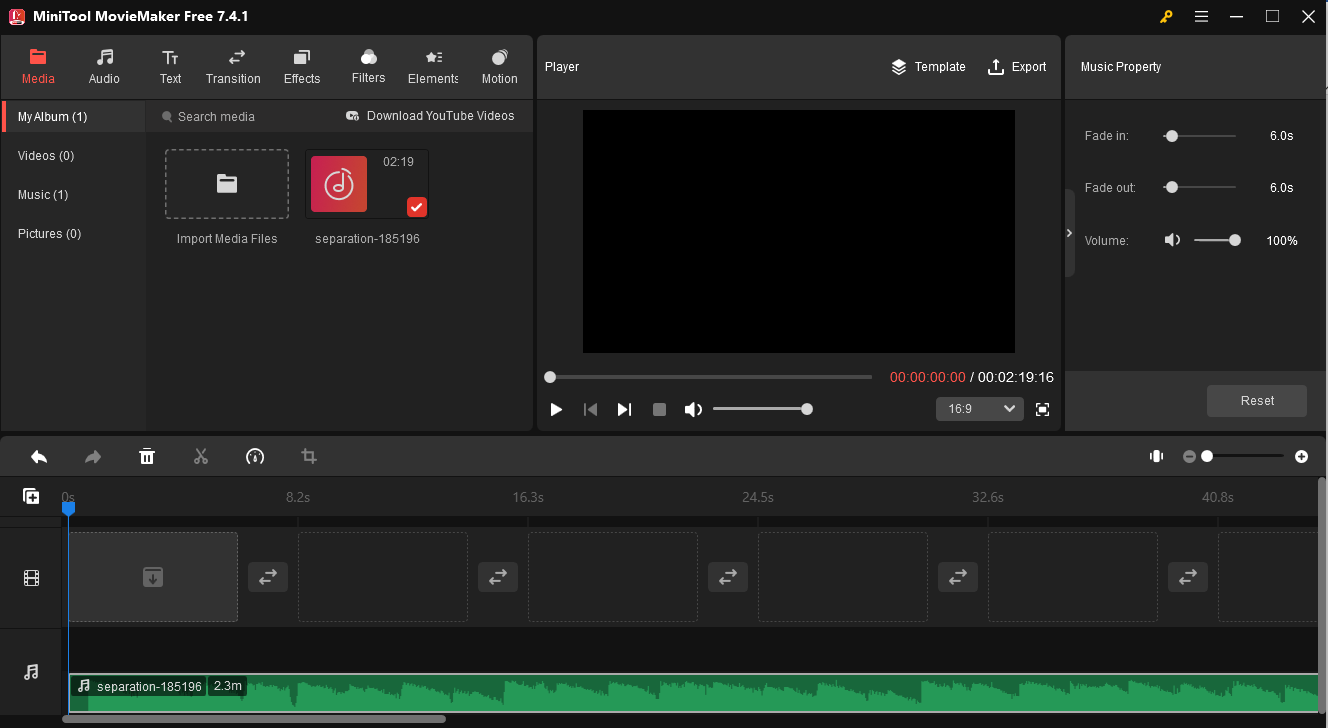
Task: Click the fourth transition swap slot
Action: coord(958,577)
